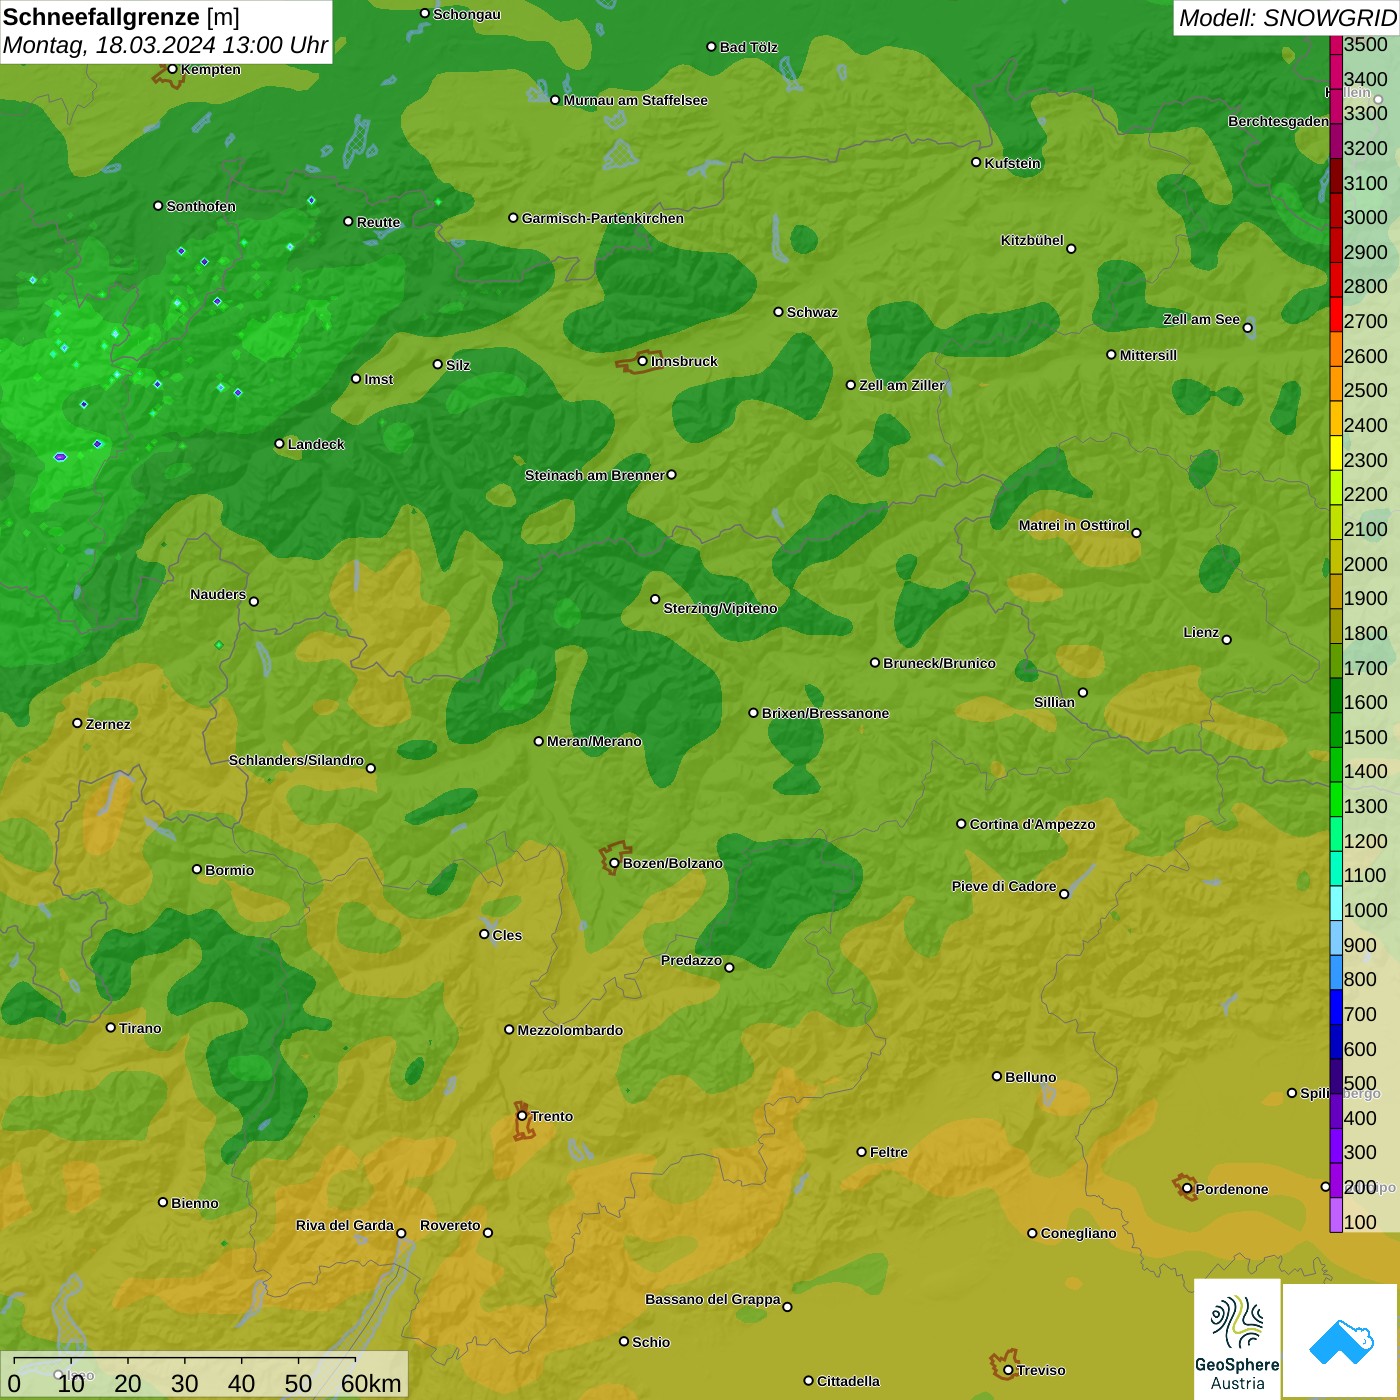The image size is (1400, 1400).
Task: Click the 1600 dark green legend swatch
Action: 1335,696
